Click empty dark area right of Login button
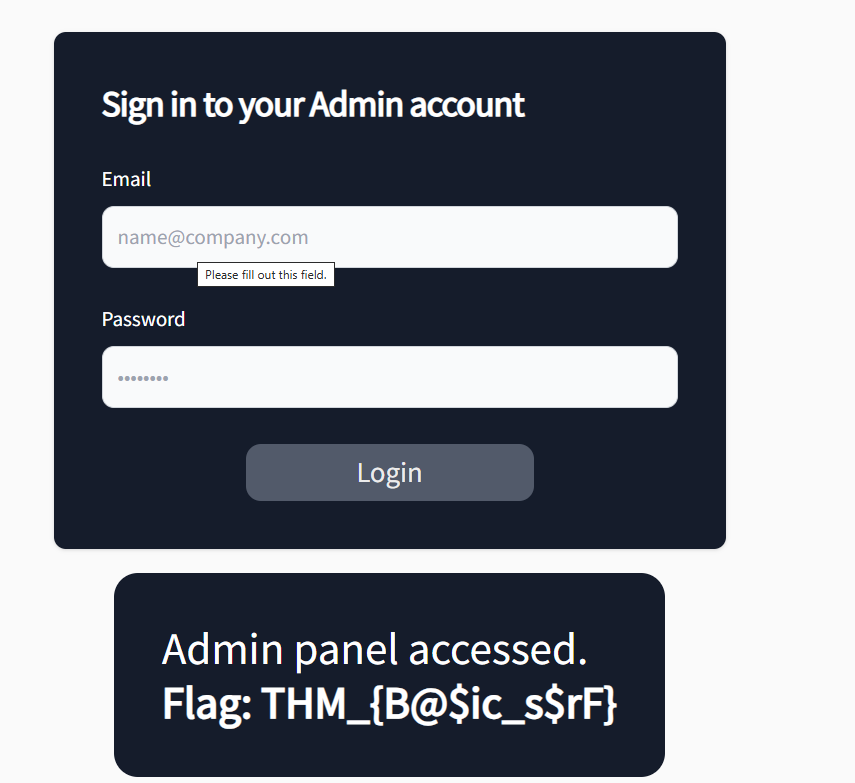The image size is (855, 783). pyautogui.click(x=629, y=472)
